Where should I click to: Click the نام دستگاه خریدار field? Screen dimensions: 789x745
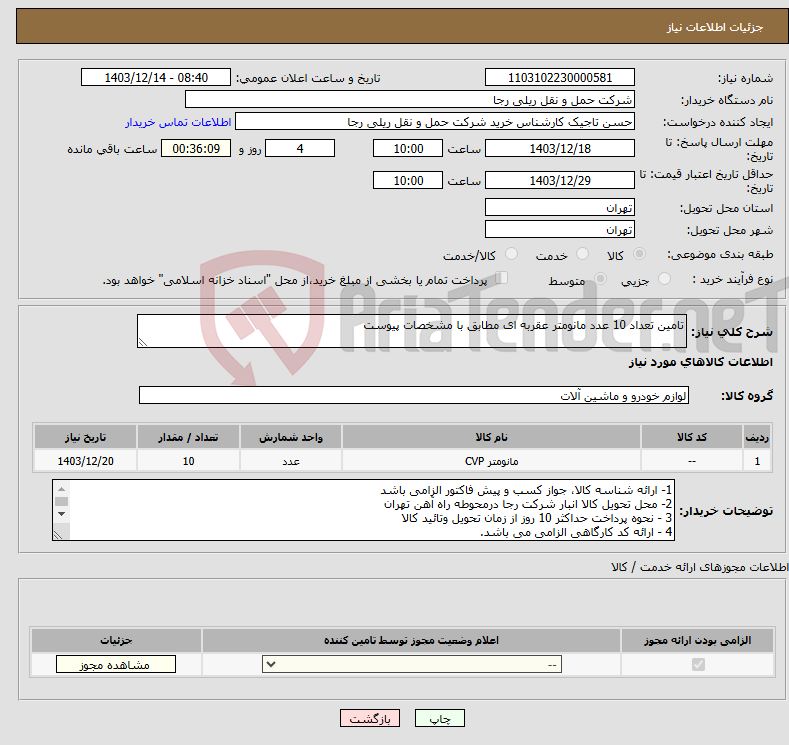[x=410, y=100]
